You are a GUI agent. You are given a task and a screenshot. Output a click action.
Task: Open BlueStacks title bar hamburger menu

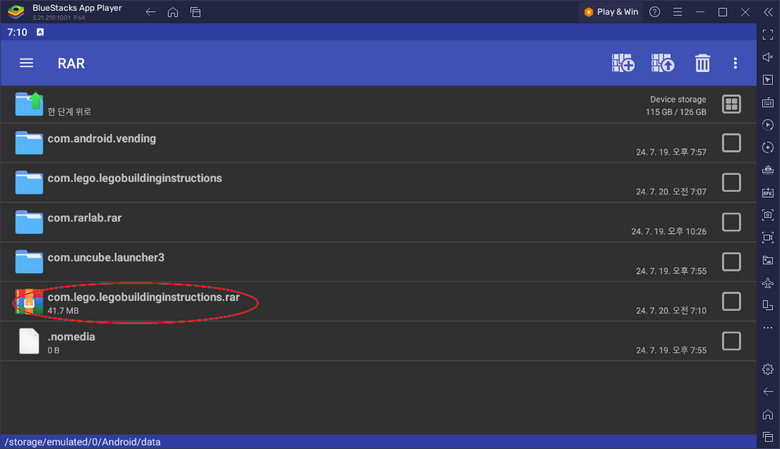678,12
